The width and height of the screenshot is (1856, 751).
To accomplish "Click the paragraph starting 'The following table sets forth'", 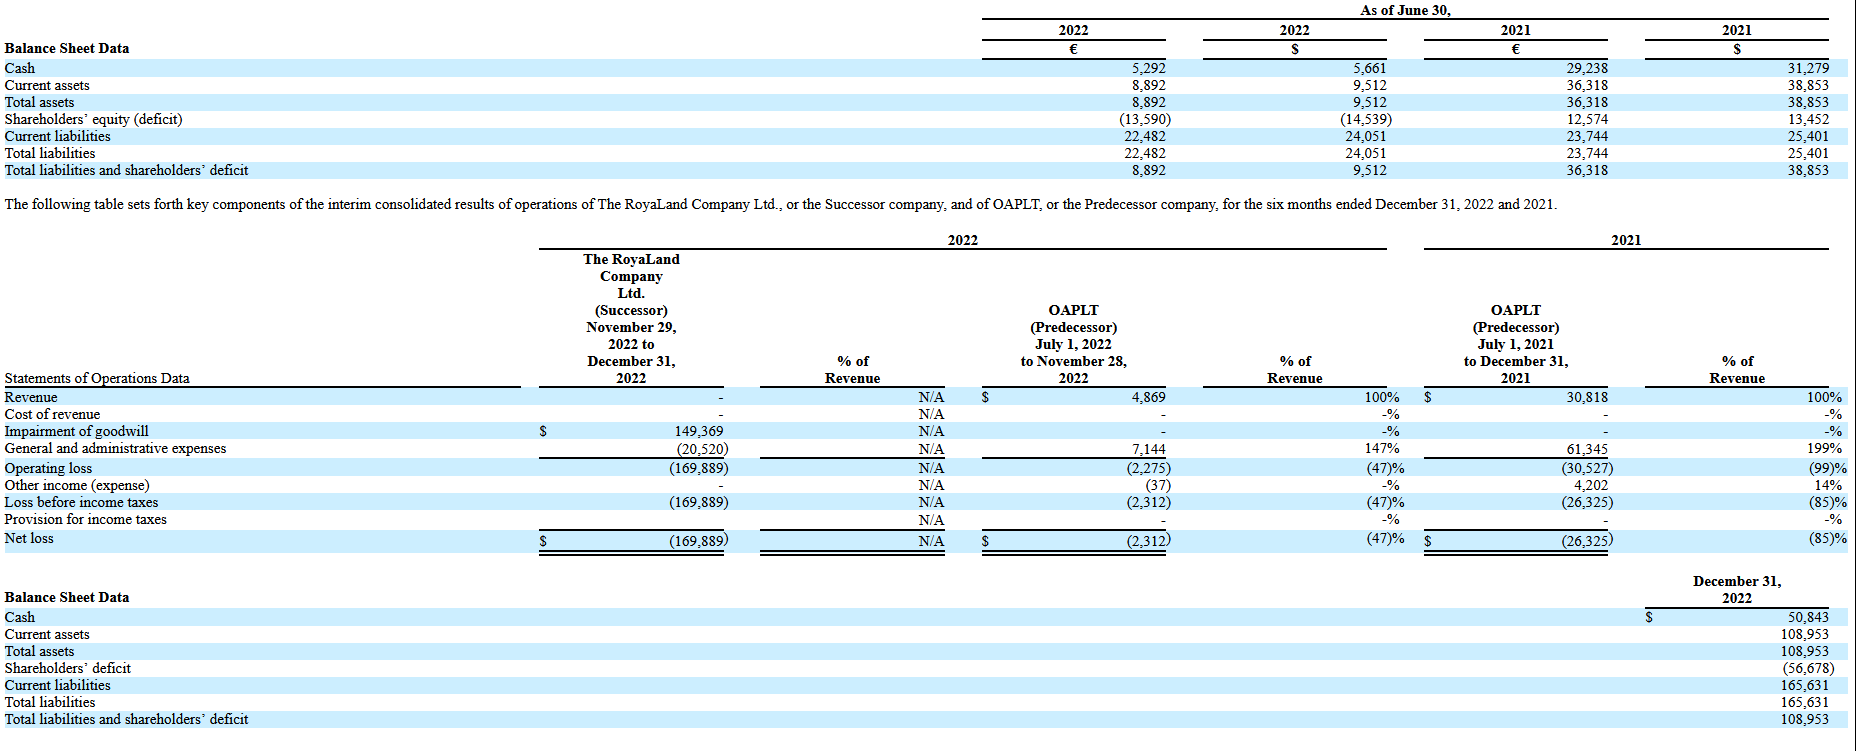I will tap(780, 204).
